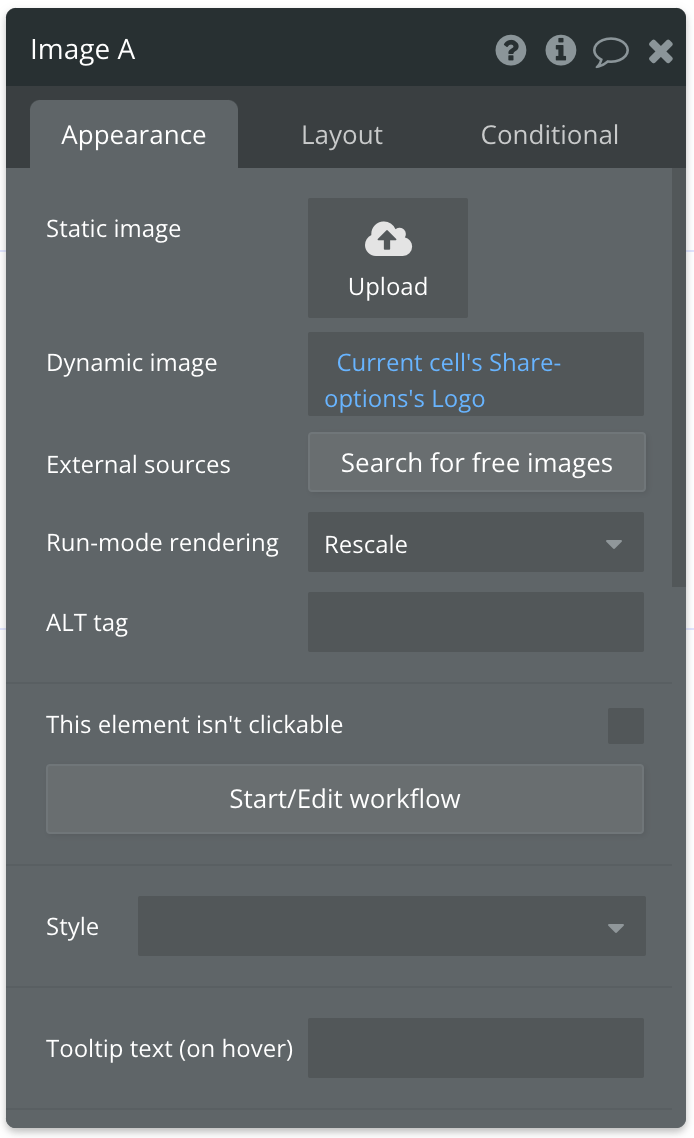694x1138 pixels.
Task: Click the info icon in header
Action: [x=560, y=51]
